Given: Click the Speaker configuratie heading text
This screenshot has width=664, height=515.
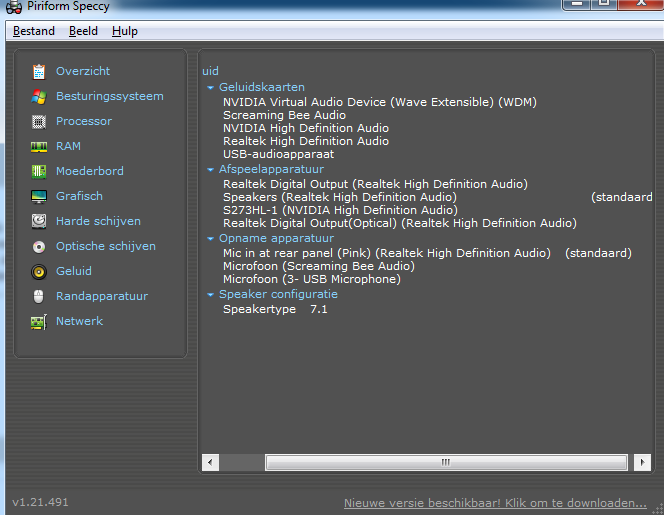Looking at the screenshot, I should pyautogui.click(x=278, y=294).
